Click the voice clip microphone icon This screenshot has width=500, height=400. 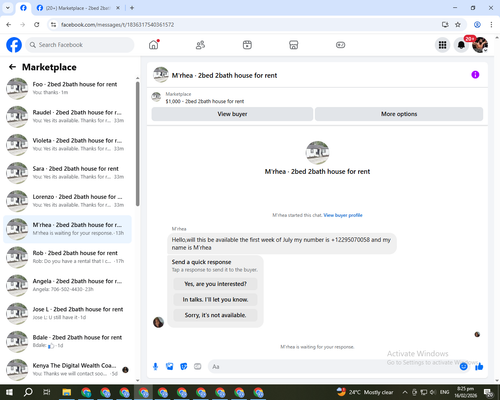coord(155,367)
